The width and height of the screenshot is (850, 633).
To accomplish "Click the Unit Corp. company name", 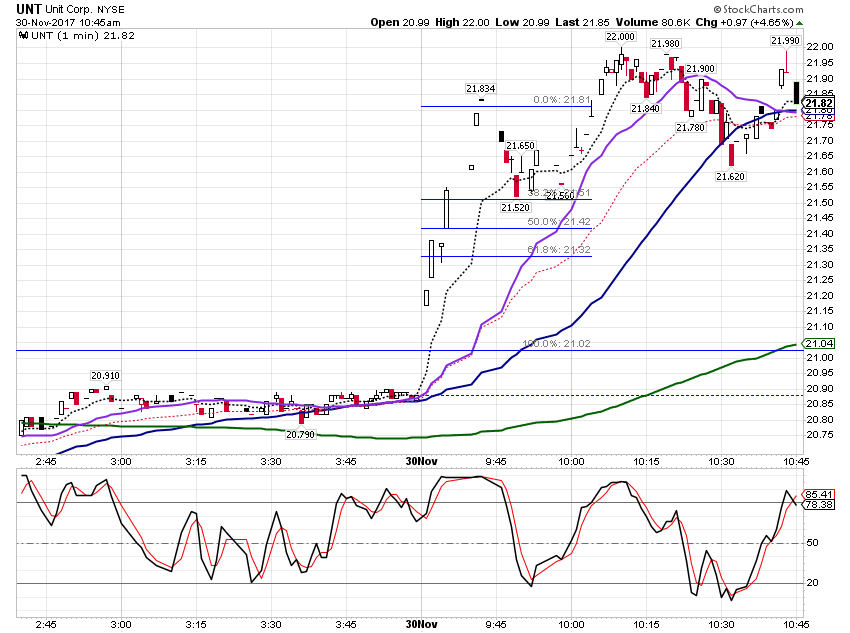I will (69, 9).
